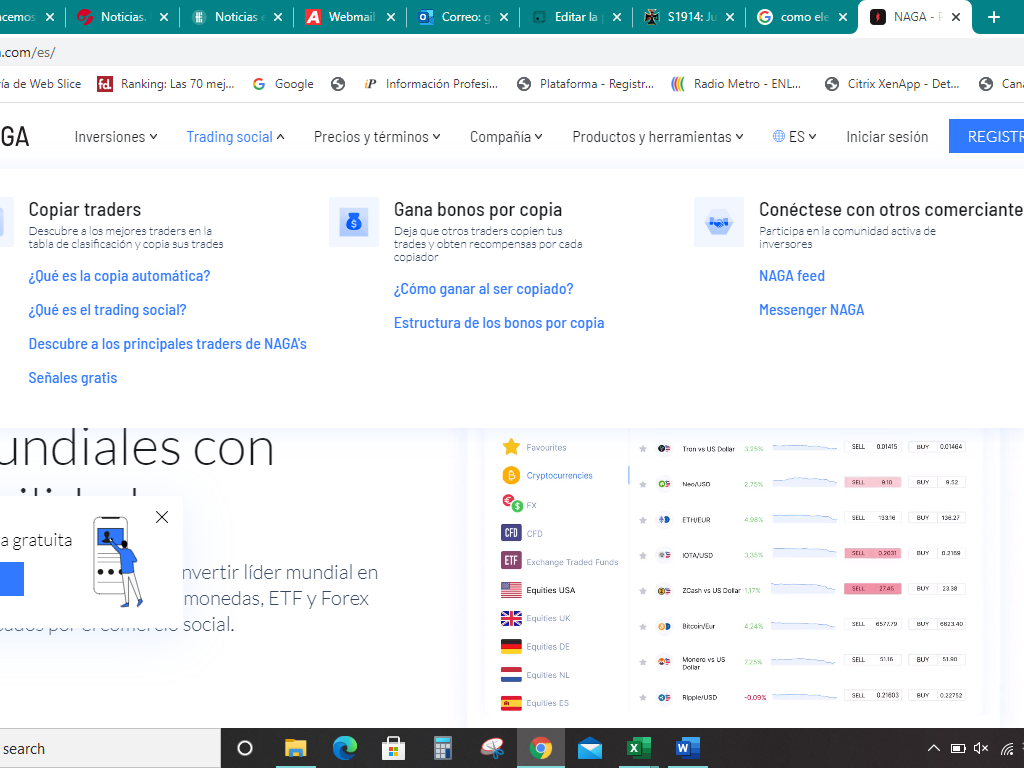Select the ETF Exchange Traded Funds icon
1024x768 pixels.
(x=511, y=561)
